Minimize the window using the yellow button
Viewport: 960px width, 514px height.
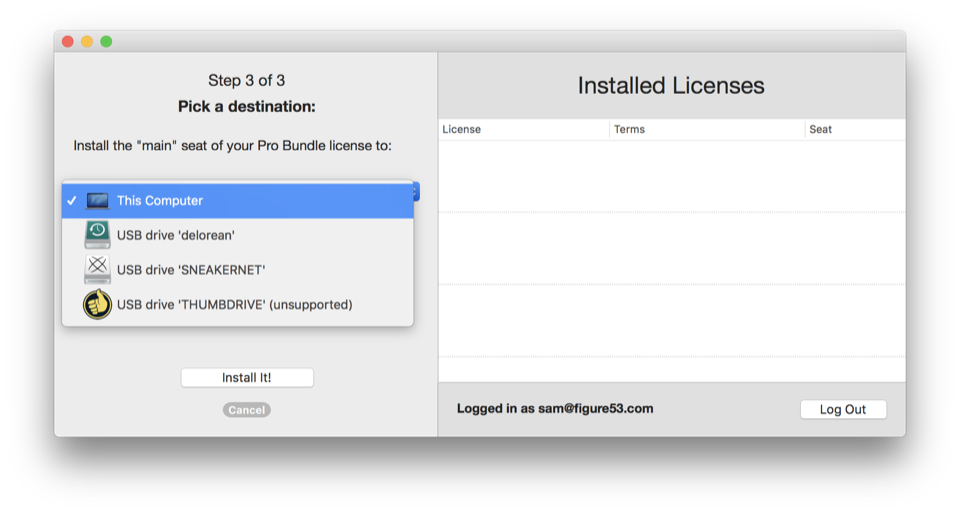pyautogui.click(x=87, y=41)
